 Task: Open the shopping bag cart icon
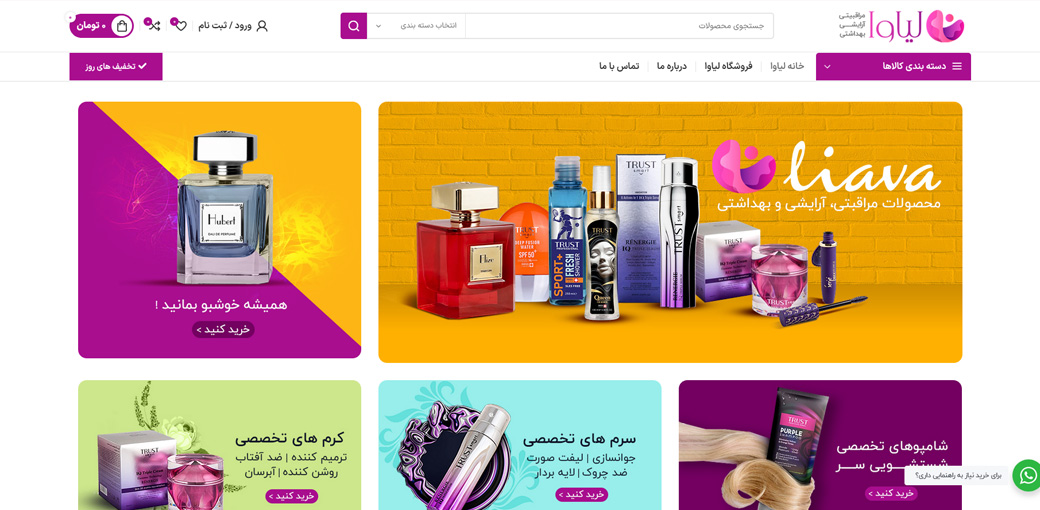pyautogui.click(x=122, y=26)
